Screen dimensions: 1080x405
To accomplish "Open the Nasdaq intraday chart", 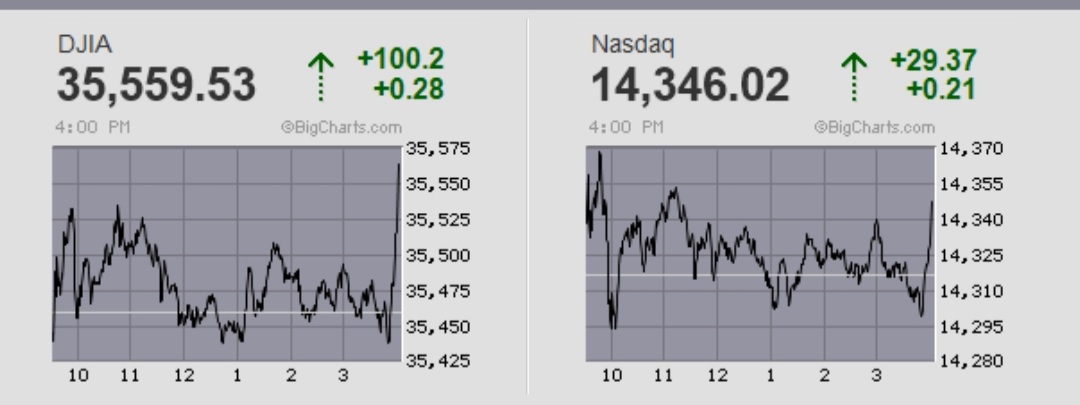I will (x=759, y=254).
